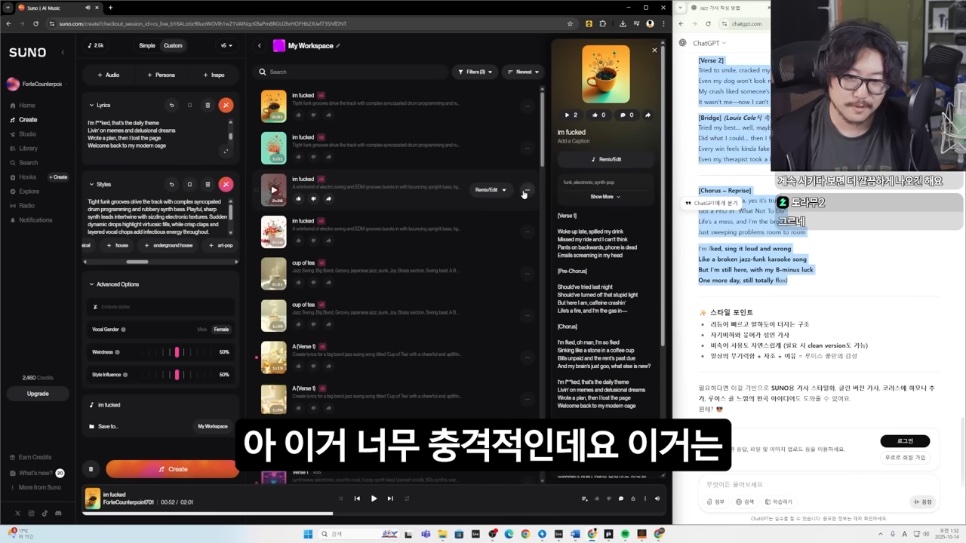Click the Upgrade button

point(37,394)
